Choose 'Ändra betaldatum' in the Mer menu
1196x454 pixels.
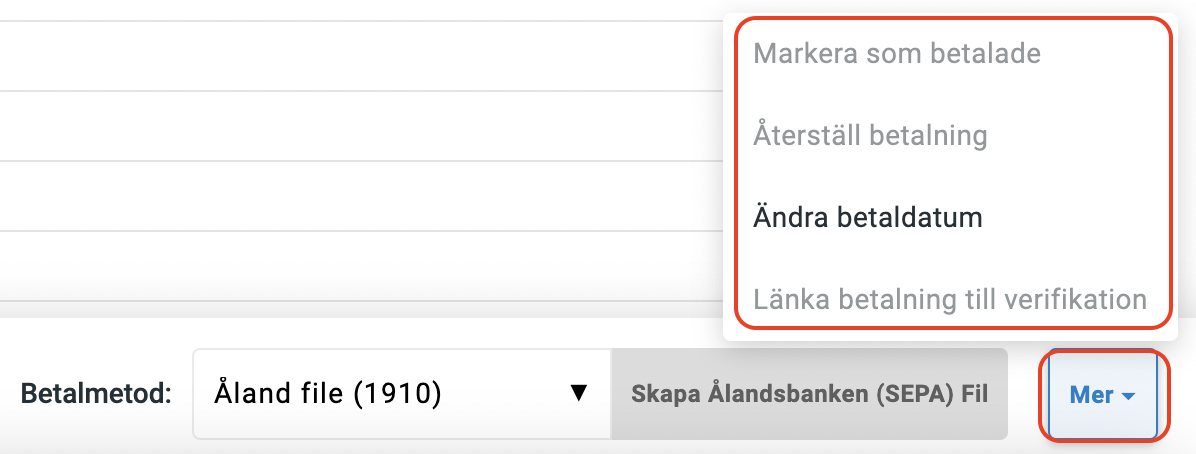[868, 217]
